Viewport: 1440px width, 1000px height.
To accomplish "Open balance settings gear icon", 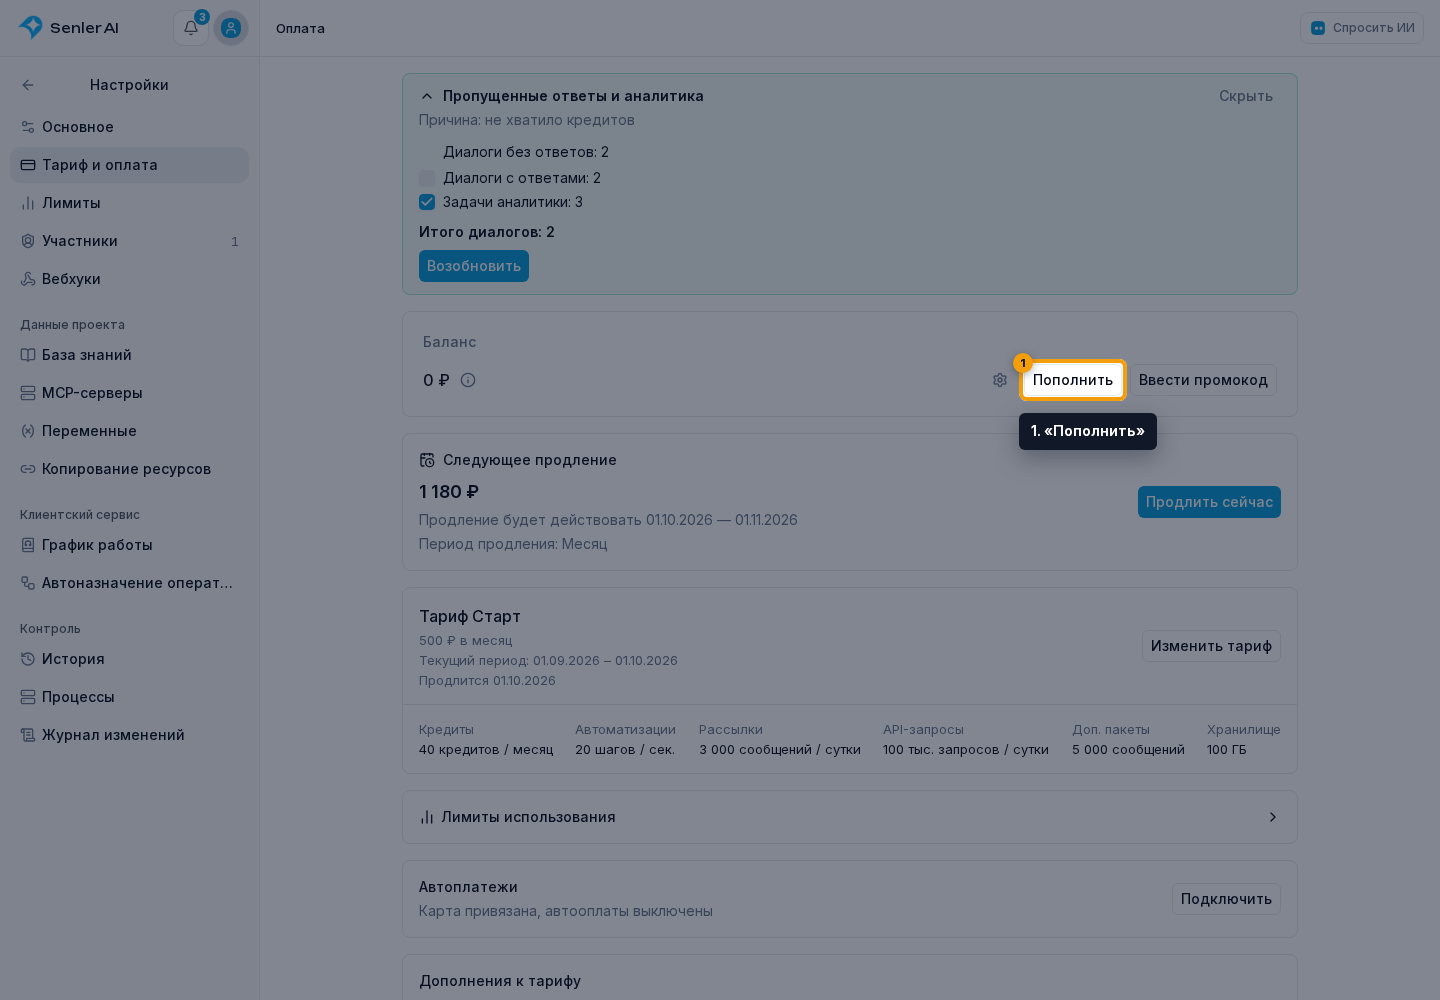I will (x=1000, y=380).
